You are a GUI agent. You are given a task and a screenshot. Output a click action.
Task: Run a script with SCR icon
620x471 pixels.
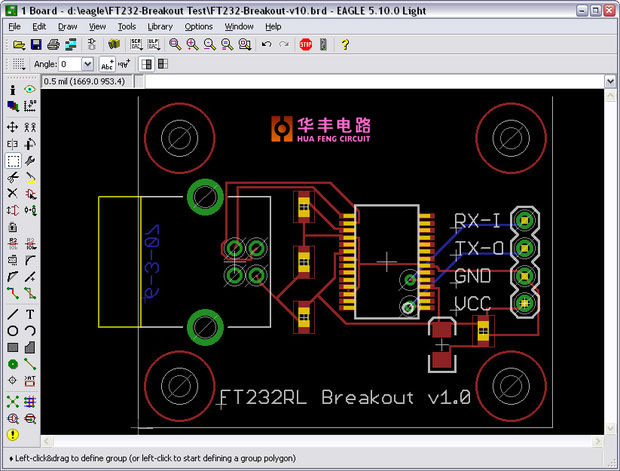(x=136, y=44)
